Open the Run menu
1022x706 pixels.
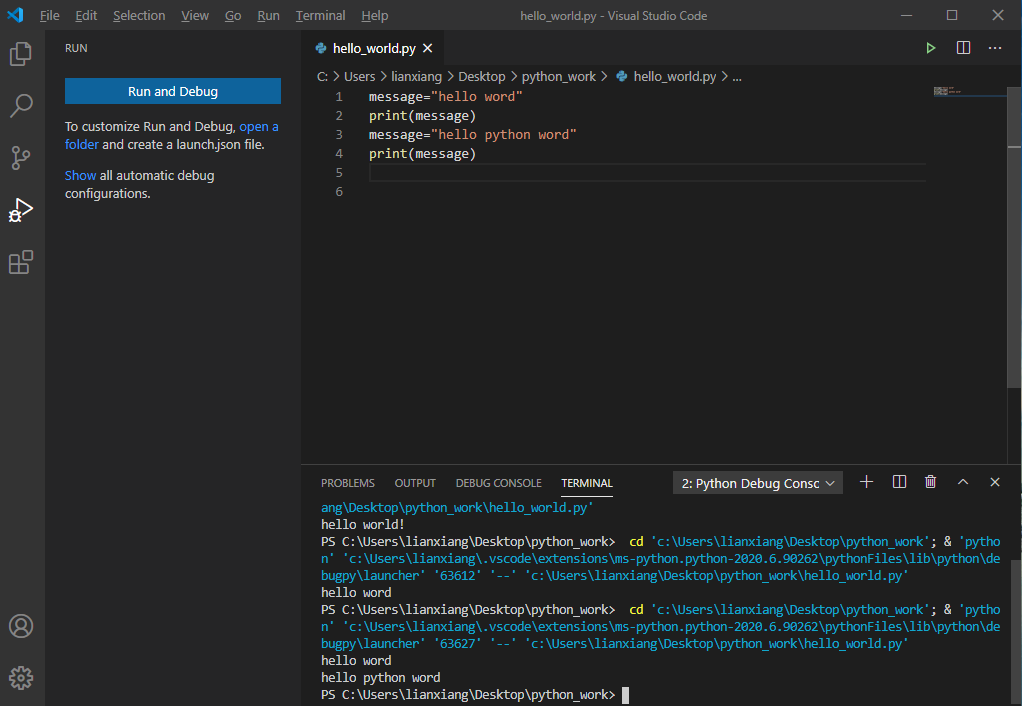(268, 16)
